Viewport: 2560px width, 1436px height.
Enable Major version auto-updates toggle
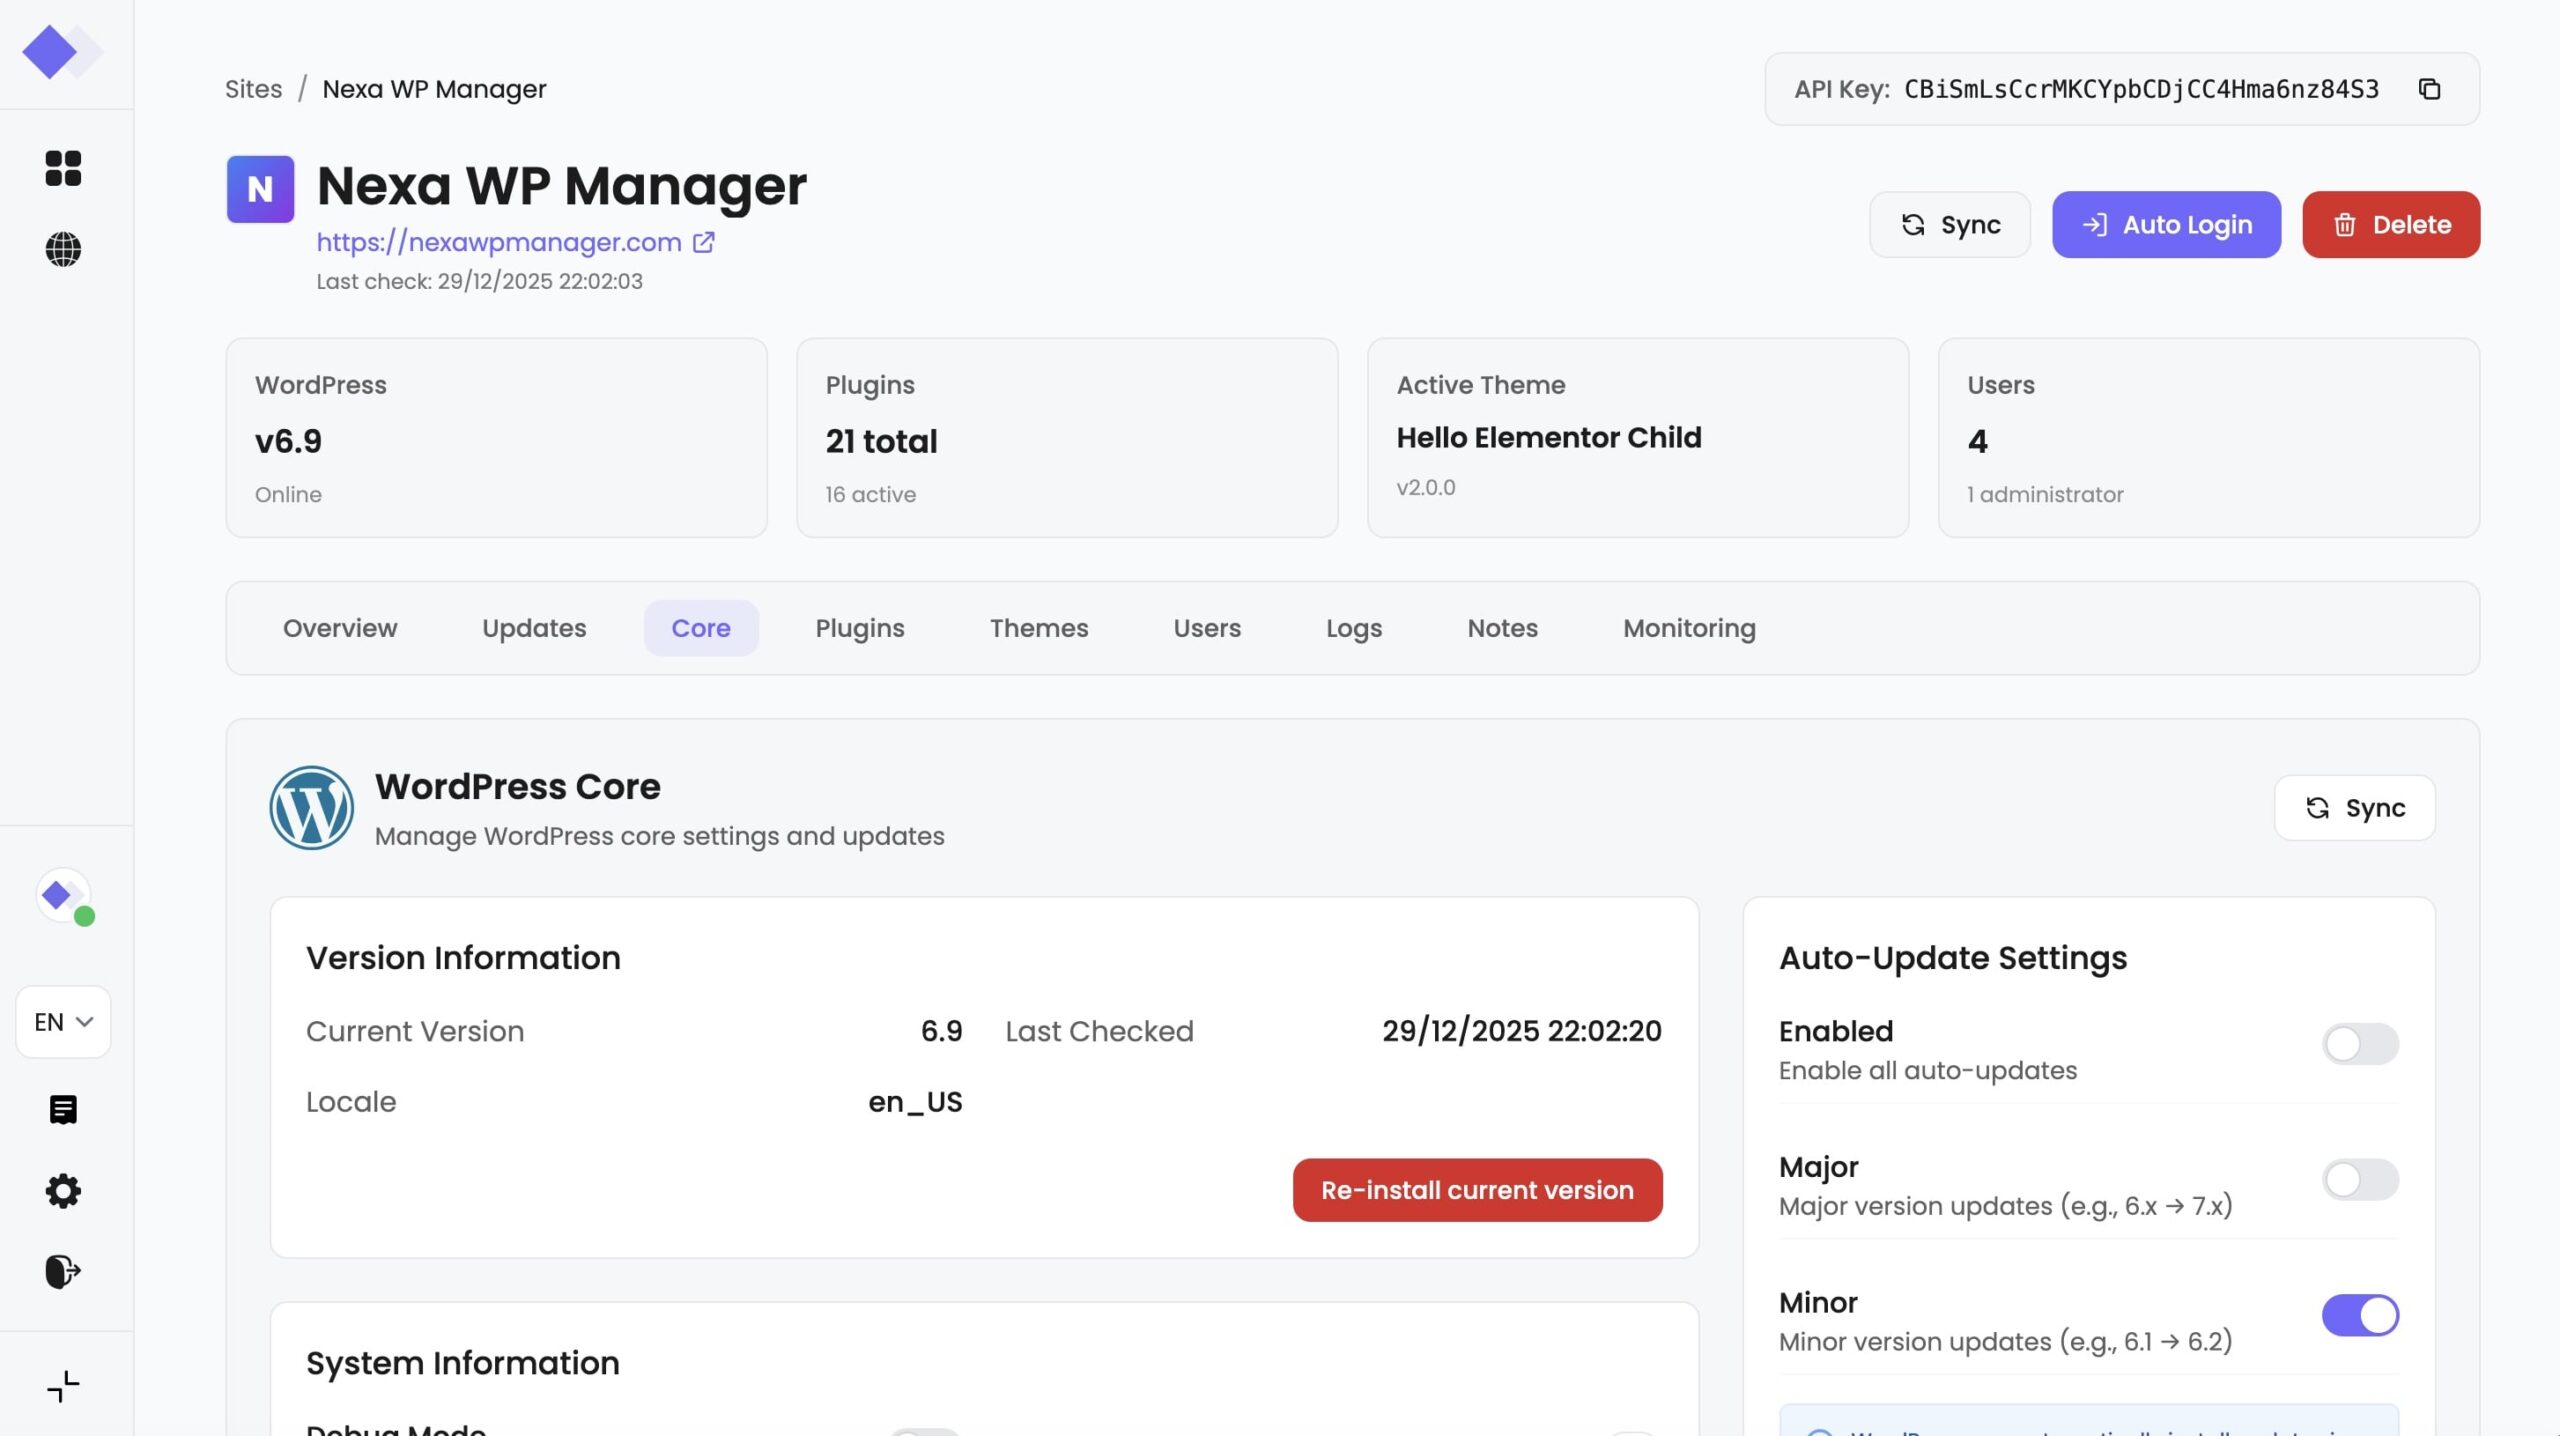[x=2359, y=1180]
